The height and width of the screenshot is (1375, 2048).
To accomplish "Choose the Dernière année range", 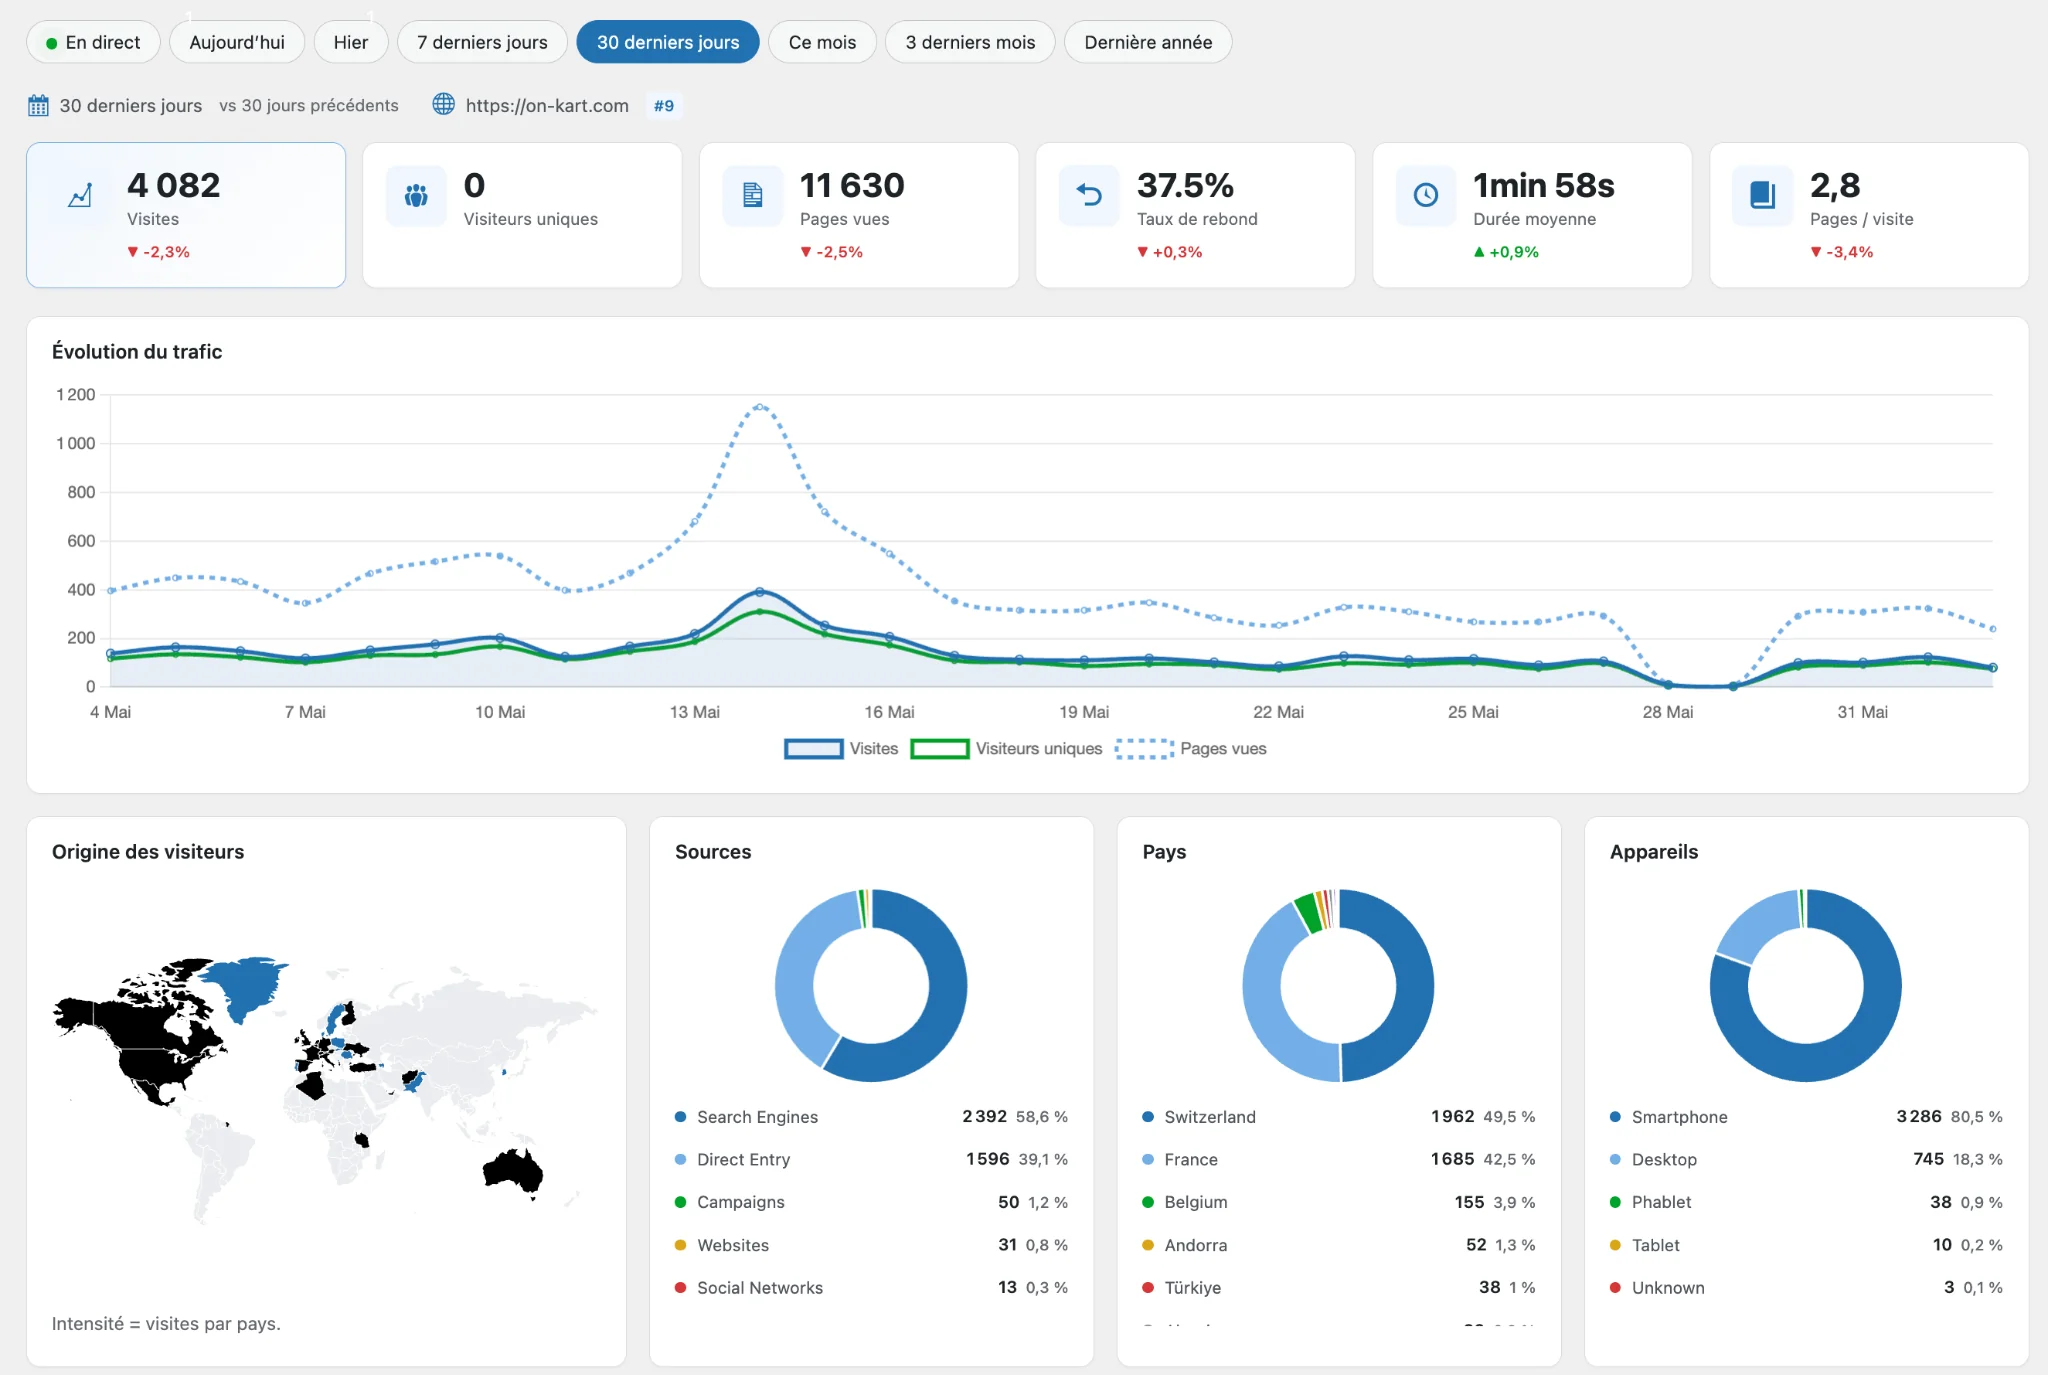I will click(1148, 42).
